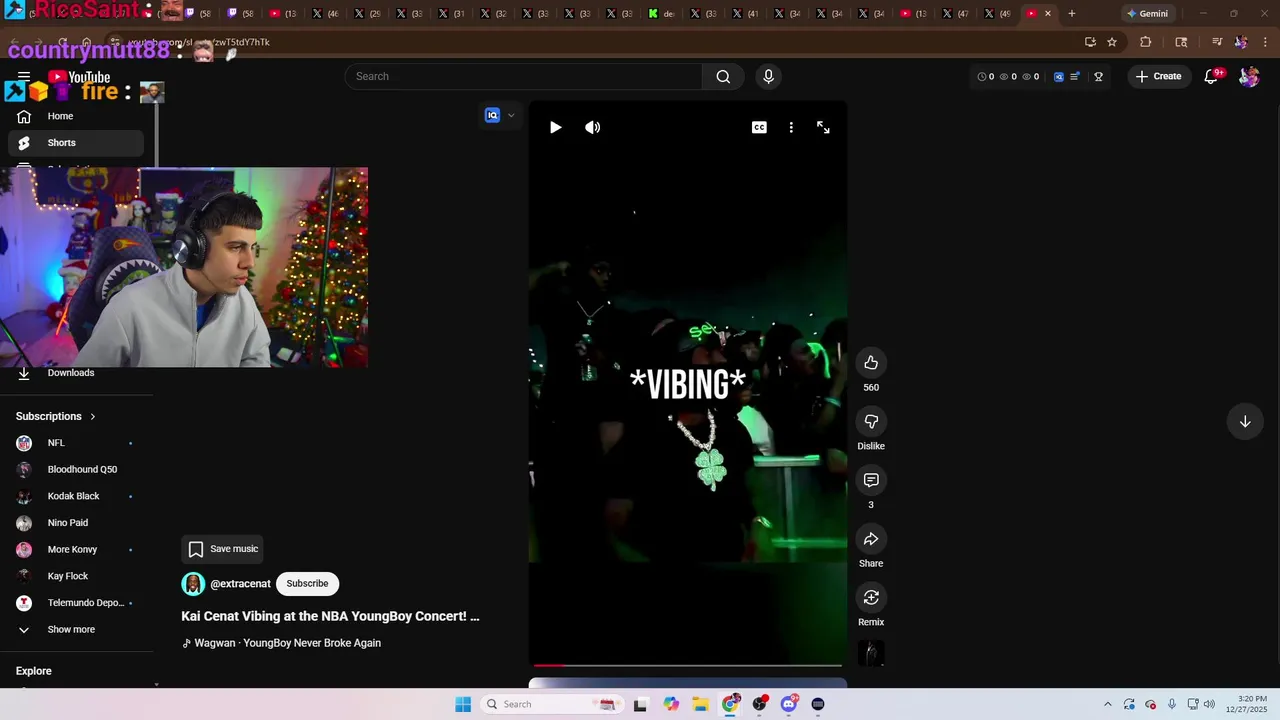Mute the Shorts video volume
The width and height of the screenshot is (1280, 720).
593,127
